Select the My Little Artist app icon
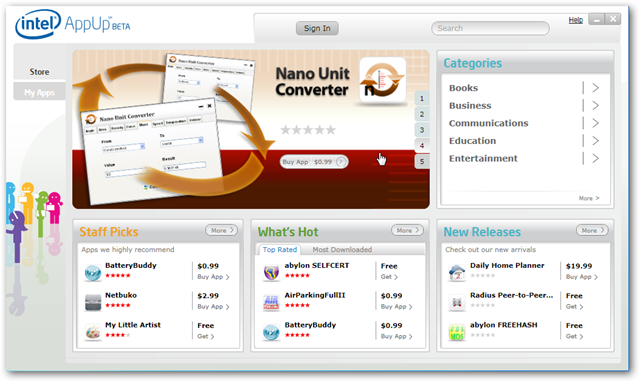The height and width of the screenshot is (382, 640). pyautogui.click(x=93, y=332)
